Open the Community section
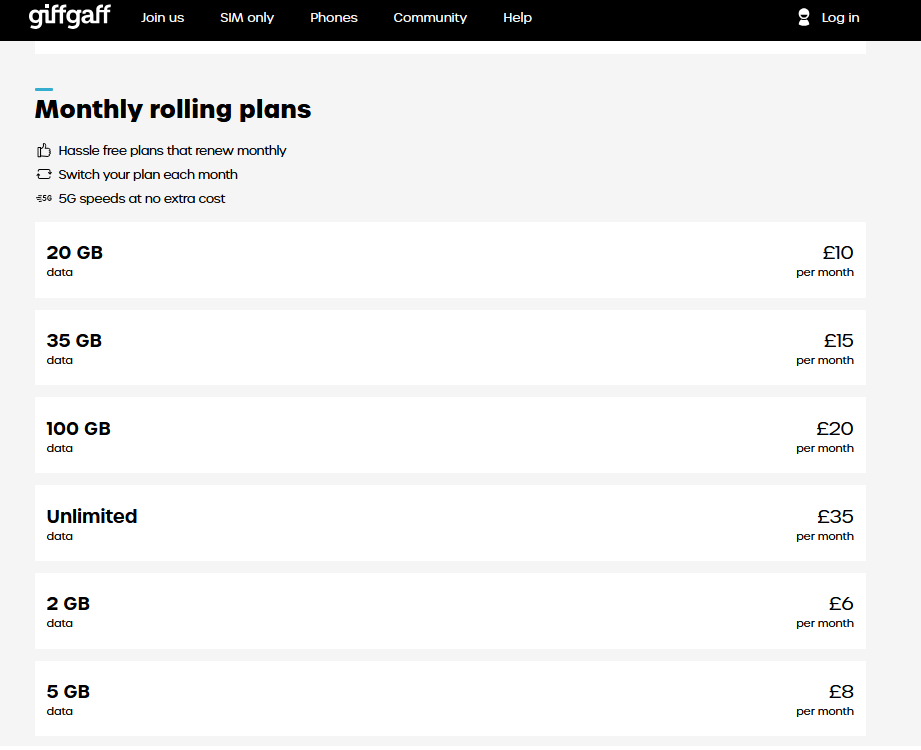921x750 pixels. coord(430,18)
